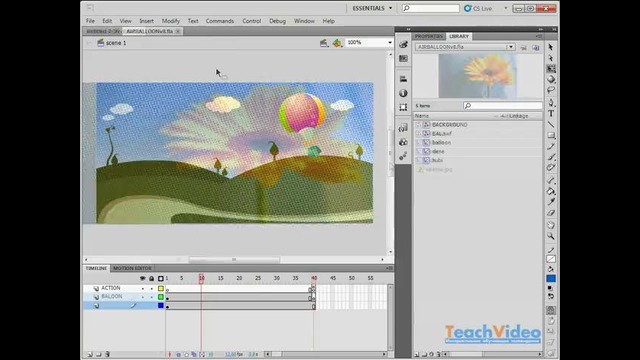Screen dimensions: 640x360
Task: Activate the Hand tool
Action: click(551, 225)
